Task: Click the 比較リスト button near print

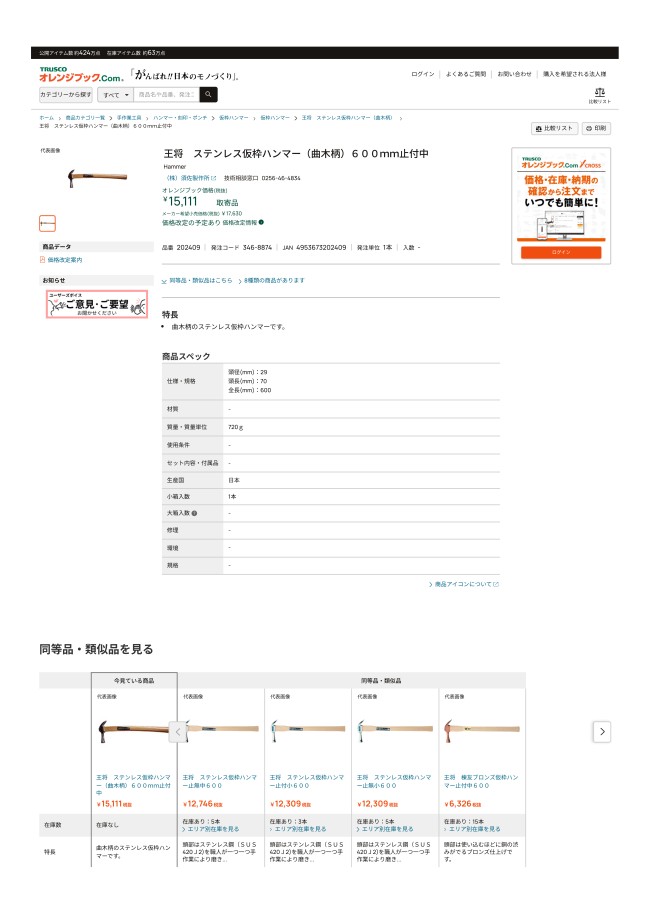Action: tap(554, 128)
